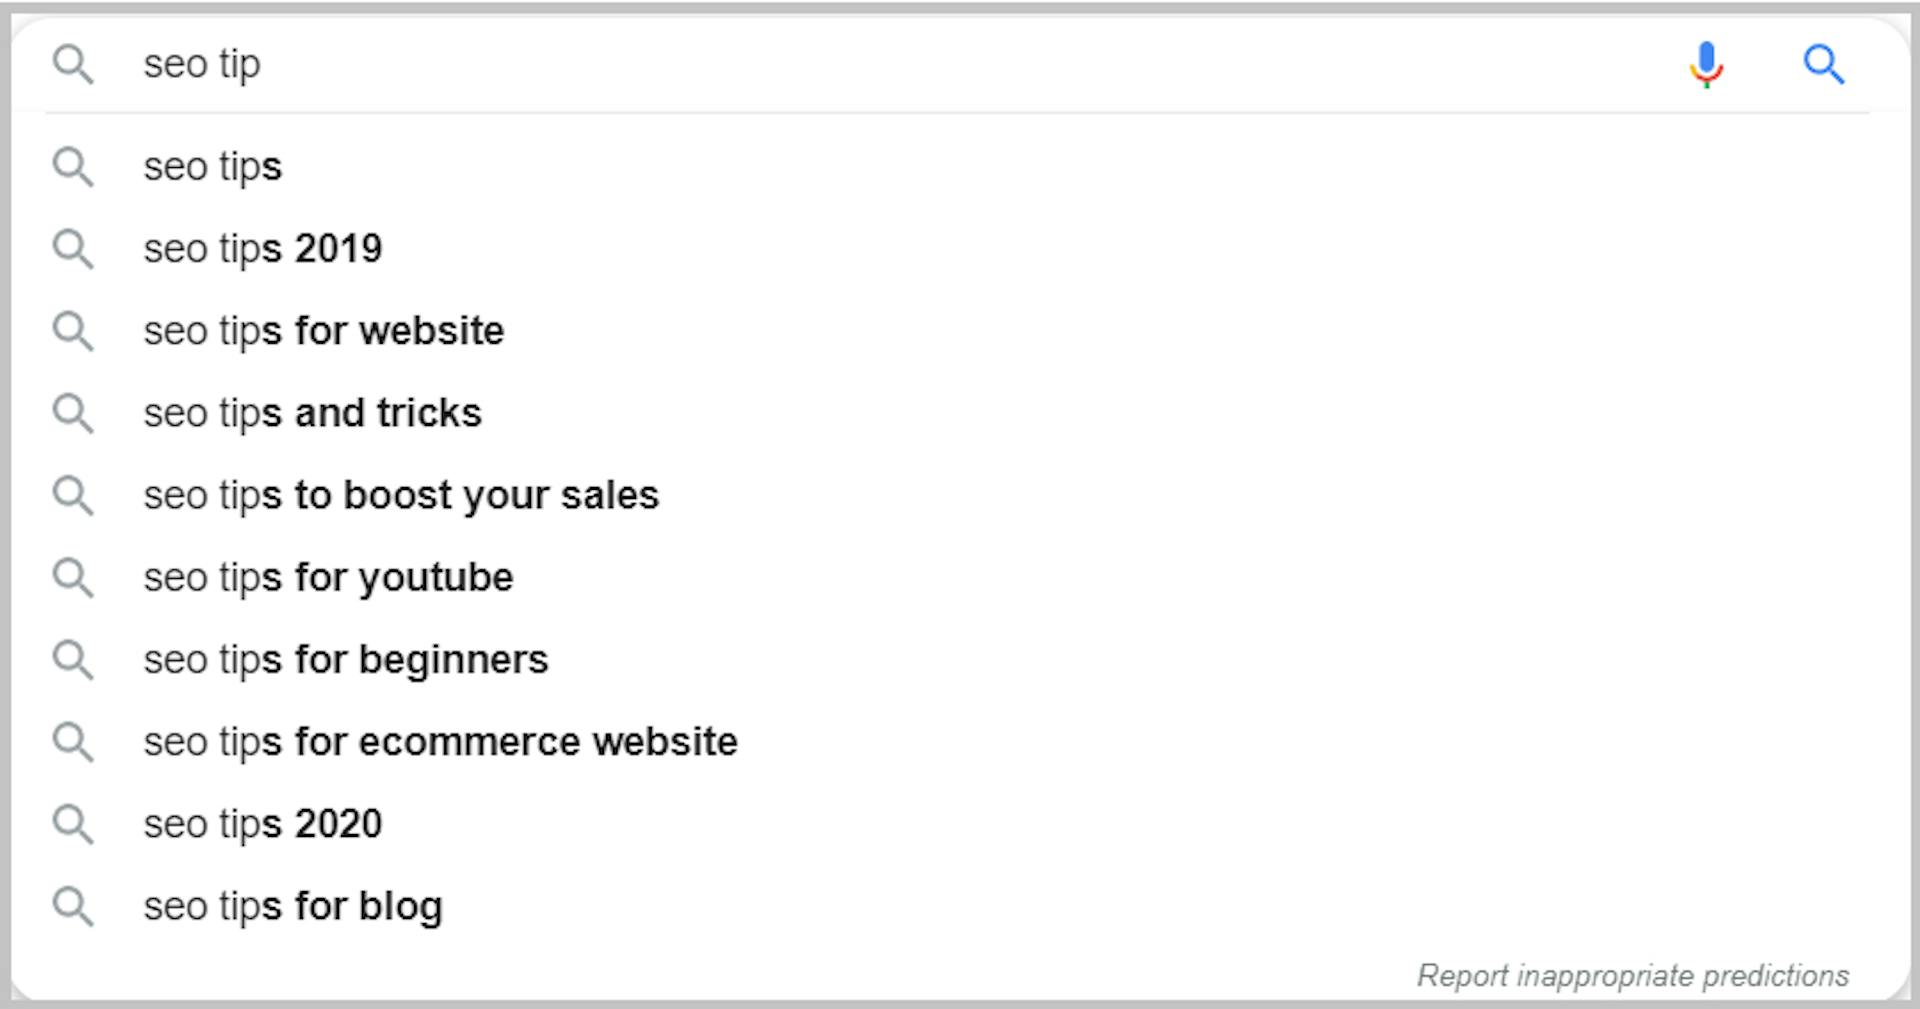Click the gray magnifier beside the search input

(73, 65)
